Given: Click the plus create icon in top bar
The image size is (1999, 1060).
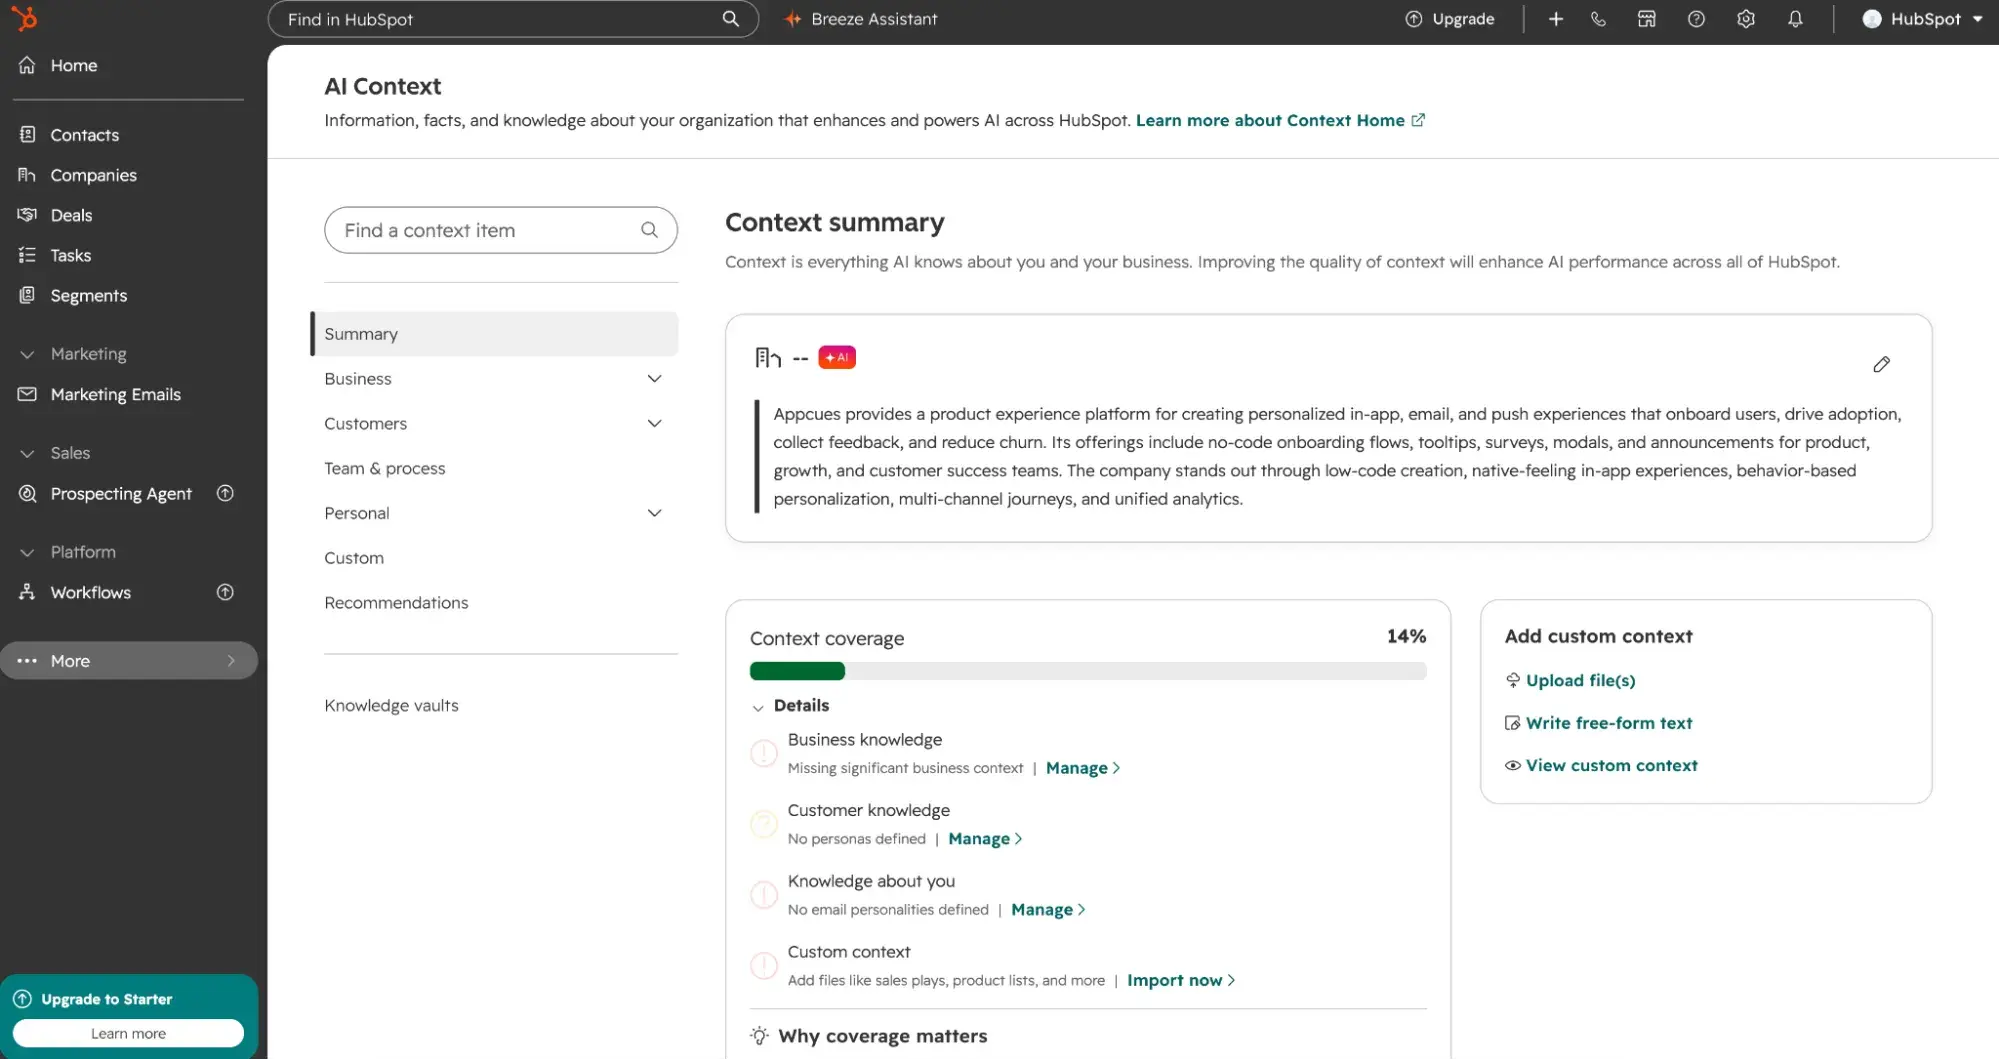Looking at the screenshot, I should pos(1555,19).
